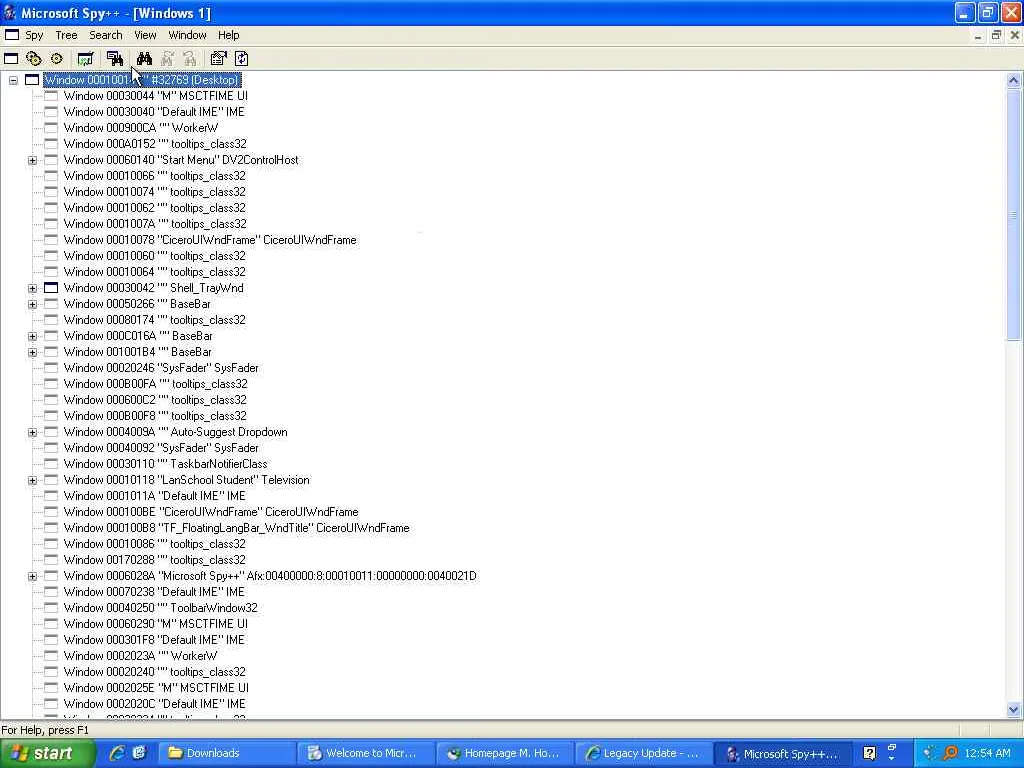Click the Desktop root window icon
This screenshot has width=1024, height=768.
(32, 80)
